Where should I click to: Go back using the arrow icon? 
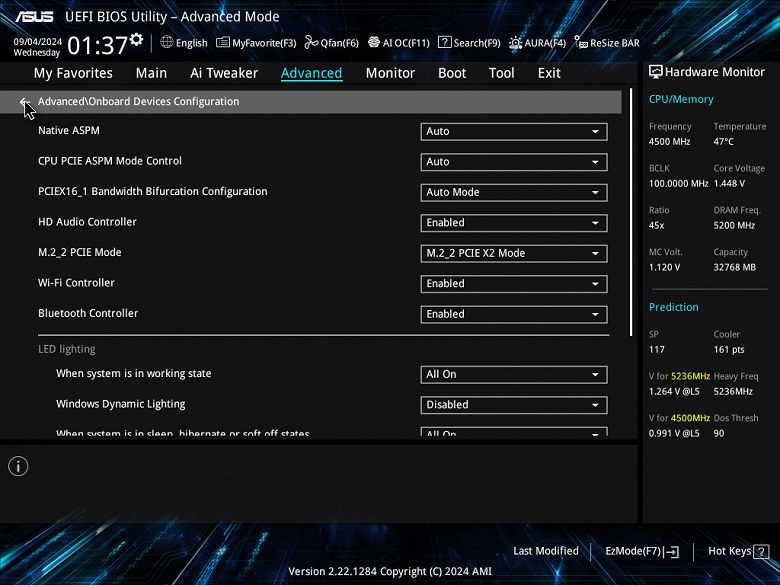click(25, 101)
